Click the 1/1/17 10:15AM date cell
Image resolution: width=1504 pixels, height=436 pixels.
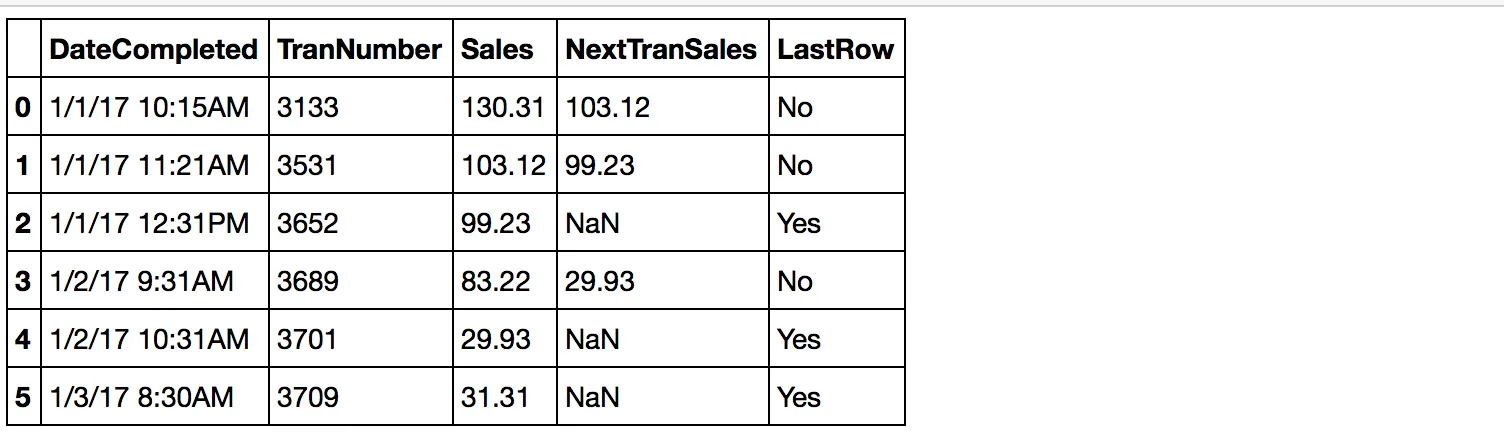149,107
